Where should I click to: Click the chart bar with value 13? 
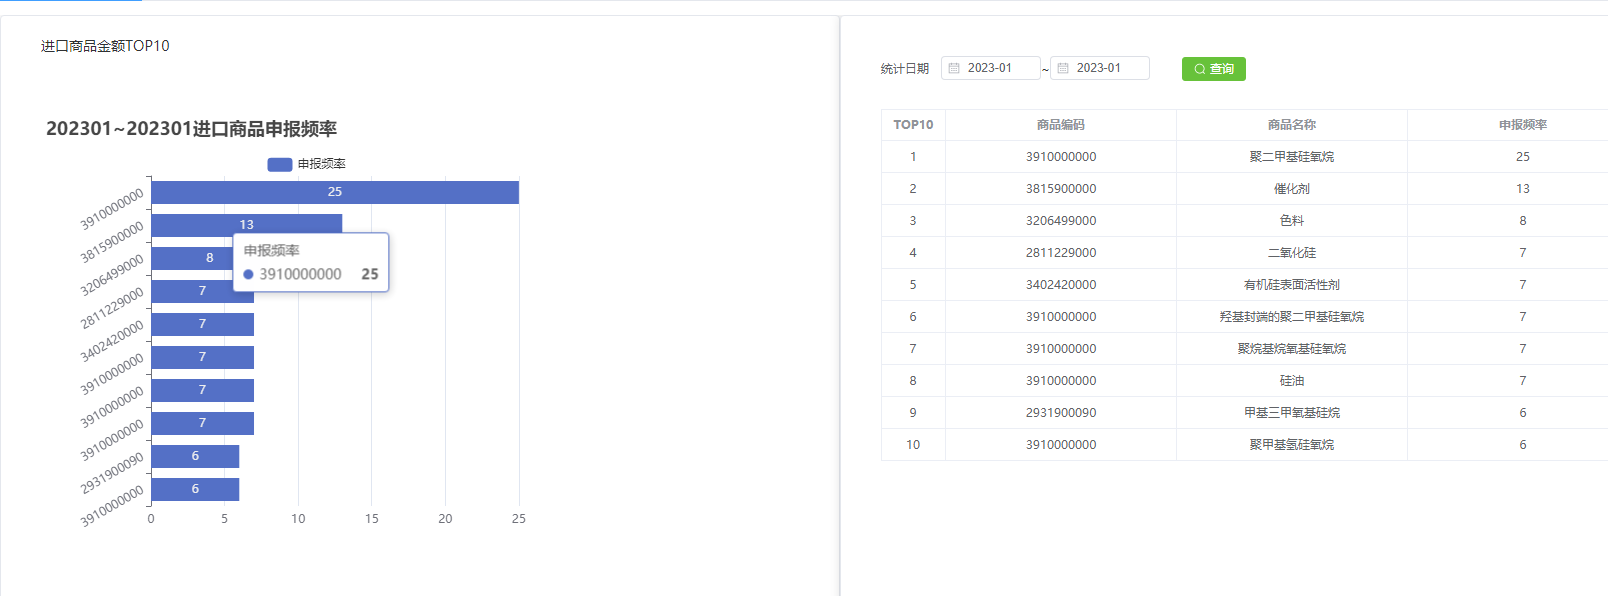pyautogui.click(x=246, y=225)
